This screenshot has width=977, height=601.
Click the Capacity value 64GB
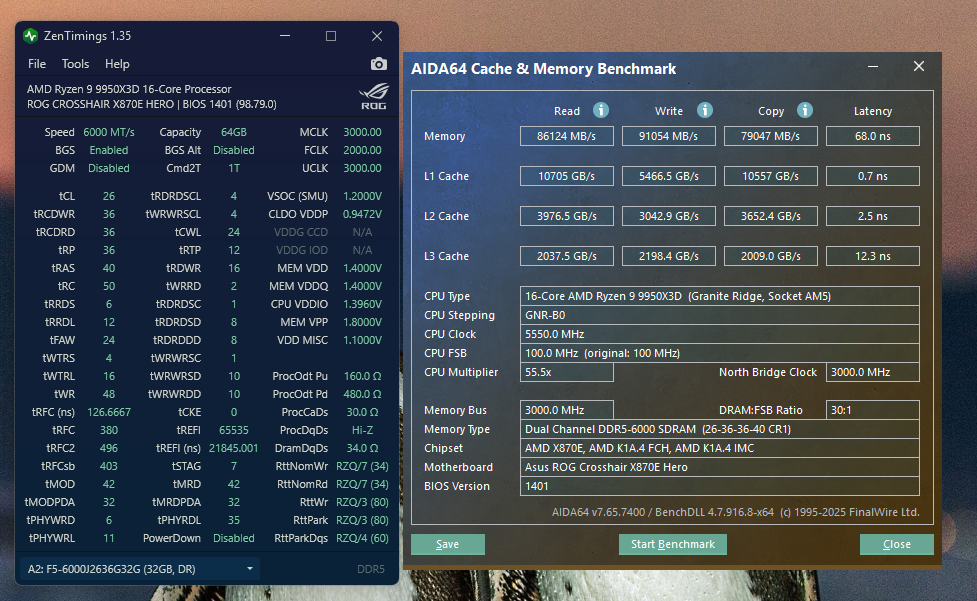[x=234, y=132]
